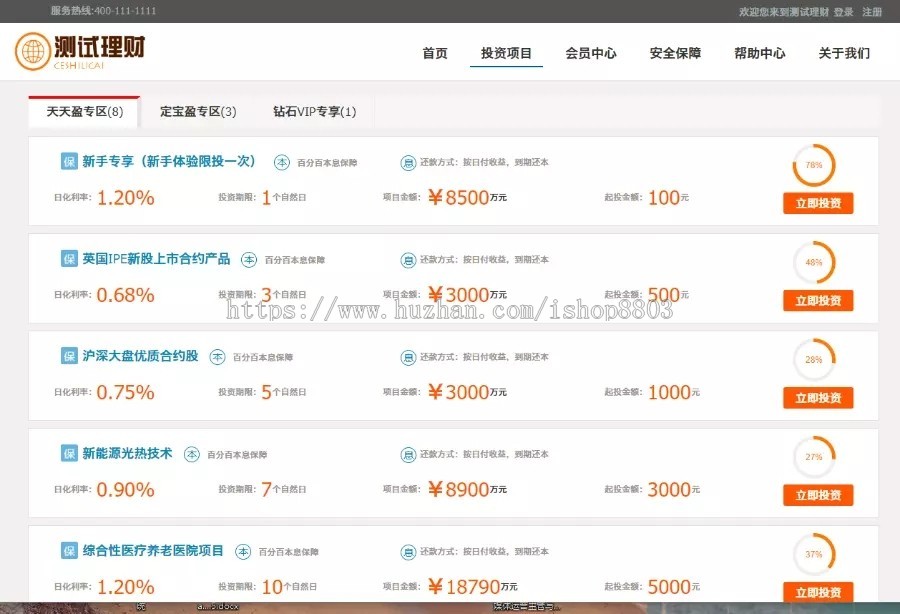Viewport: 900px width, 614px height.
Task: Open the 会员中心 menu item
Action: [x=591, y=53]
